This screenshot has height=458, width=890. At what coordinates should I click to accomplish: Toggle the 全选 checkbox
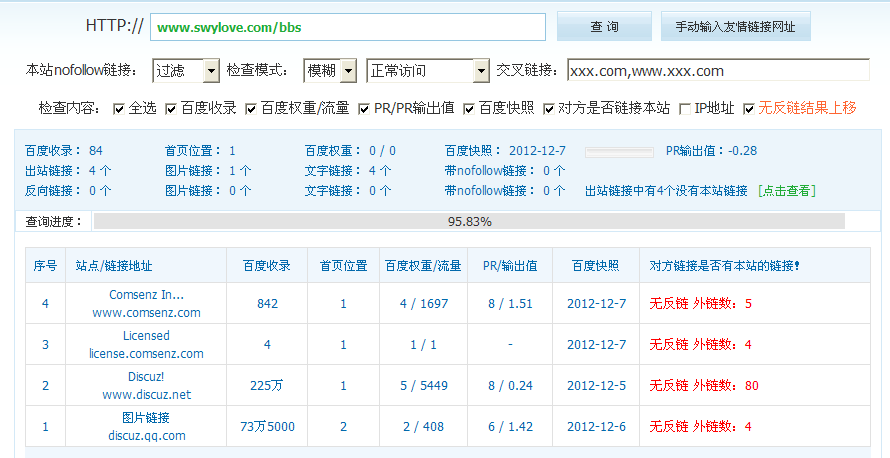119,108
